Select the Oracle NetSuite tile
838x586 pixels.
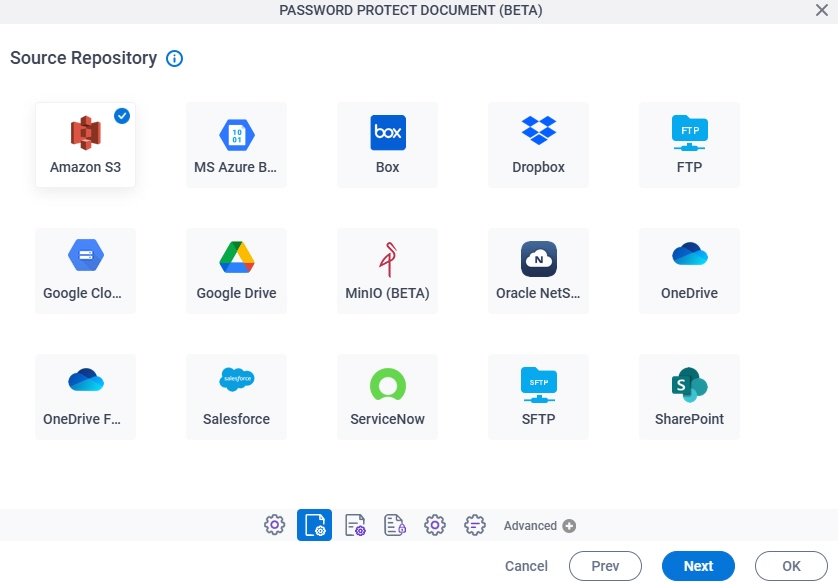click(x=538, y=271)
